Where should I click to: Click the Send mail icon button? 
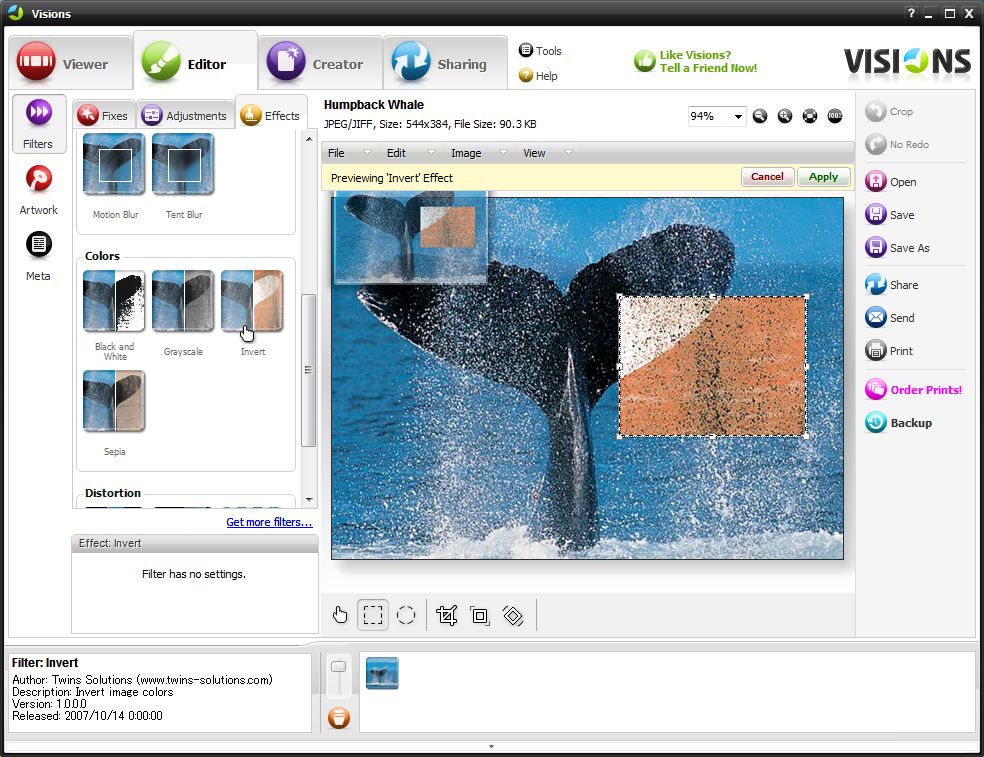click(890, 318)
